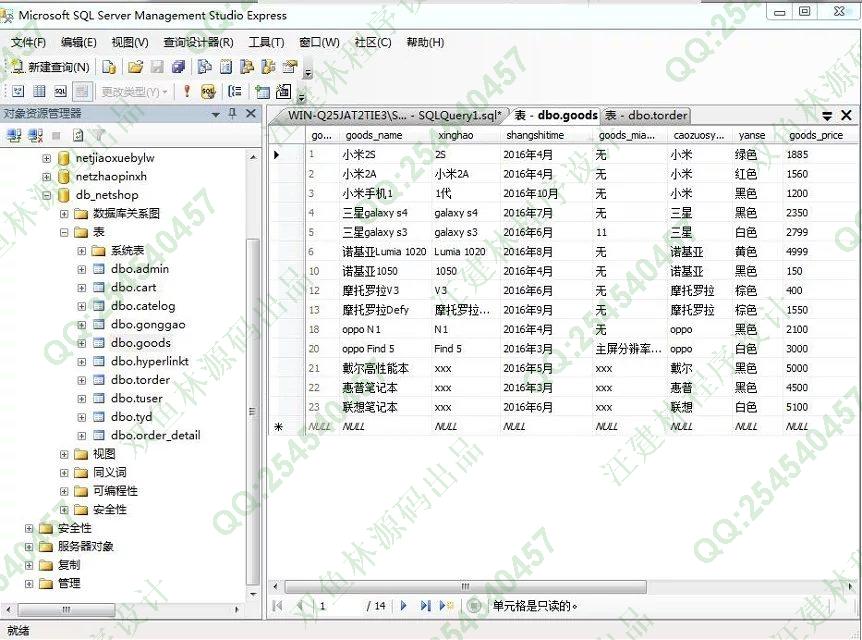Click the Disconnect icon in Object Explorer
The height and width of the screenshot is (640, 862).
35,135
